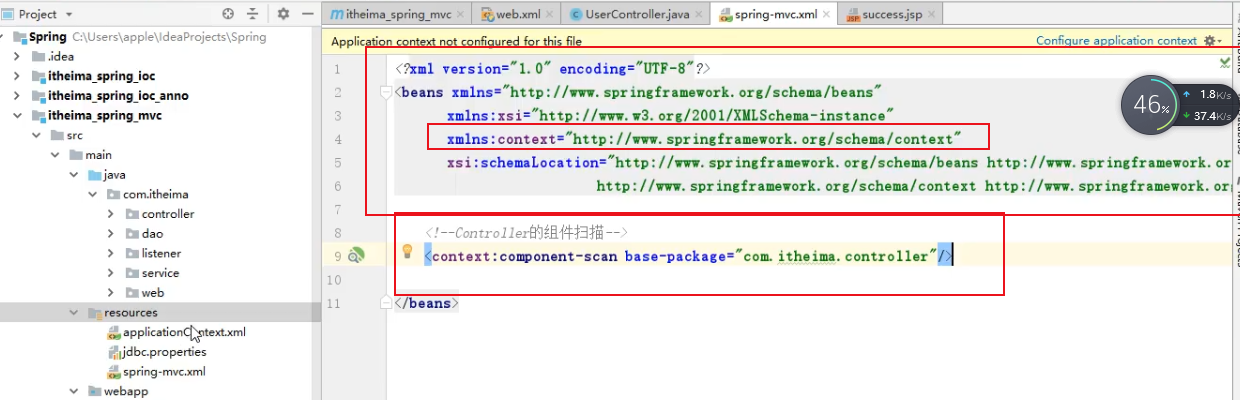This screenshot has height=400, width=1240.
Task: Click the jdbc.properties file icon
Action: click(114, 352)
